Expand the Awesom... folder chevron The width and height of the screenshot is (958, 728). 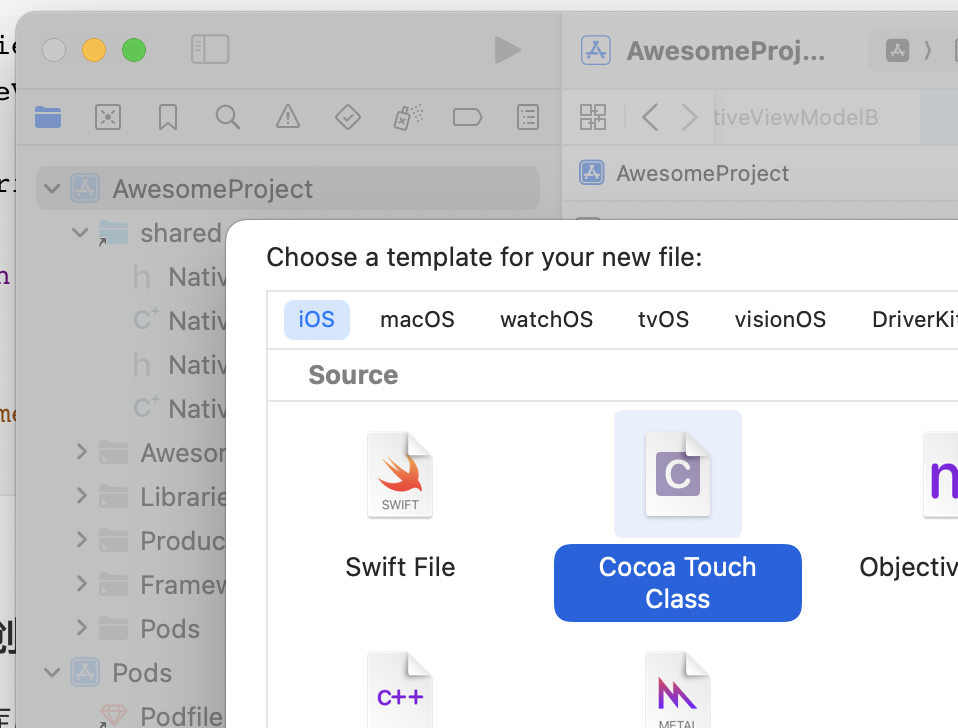coord(82,452)
